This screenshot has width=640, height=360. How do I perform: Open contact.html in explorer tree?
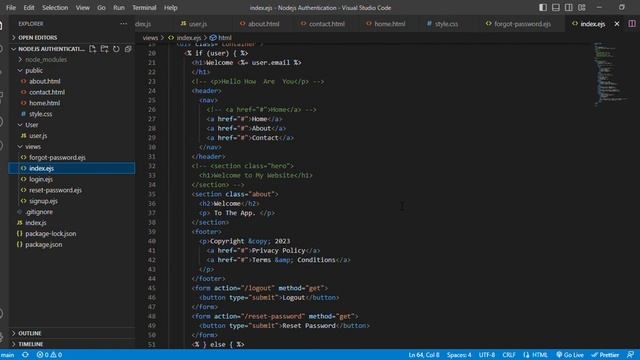click(47, 92)
